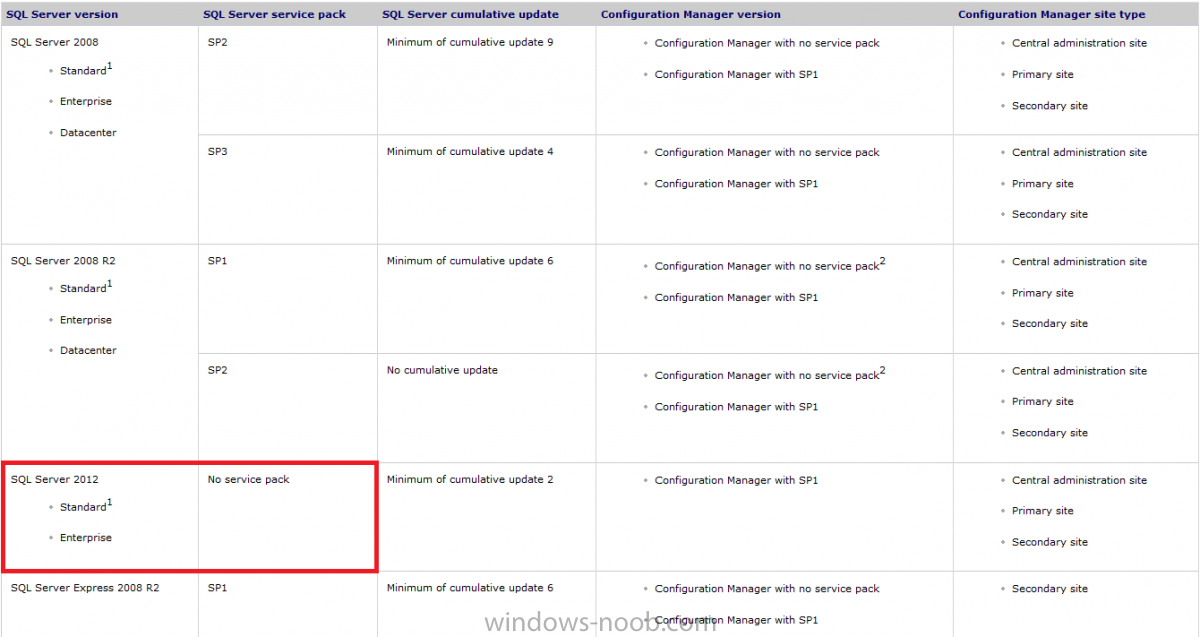Select no service pack entry in Express row
The image size is (1200, 637).
tap(767, 589)
